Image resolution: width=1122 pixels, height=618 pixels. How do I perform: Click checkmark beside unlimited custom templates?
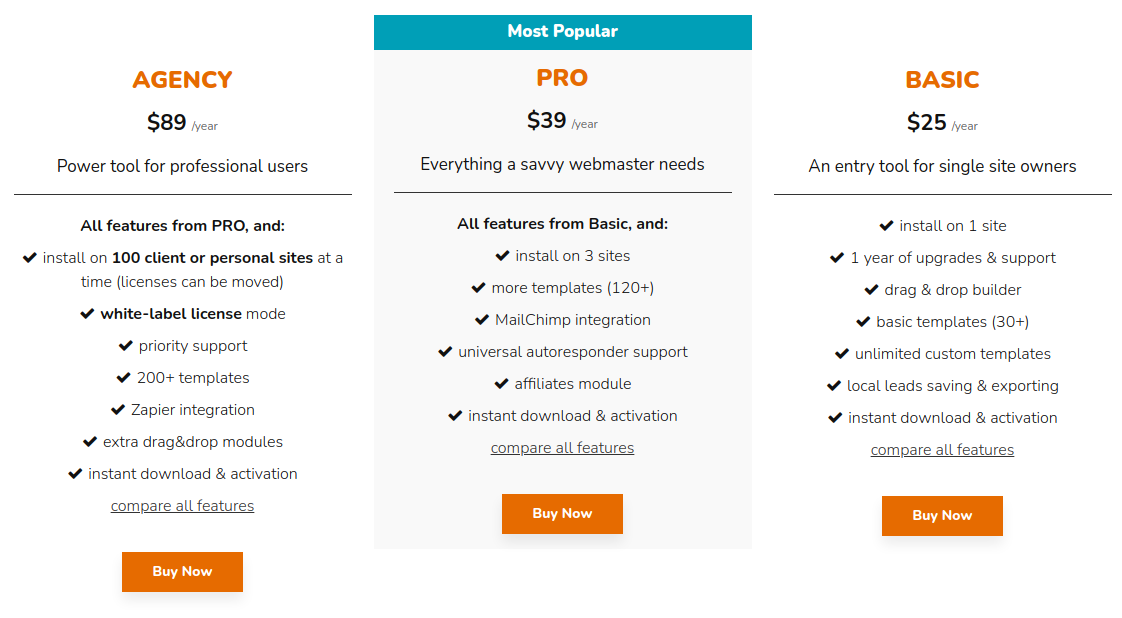[842, 353]
